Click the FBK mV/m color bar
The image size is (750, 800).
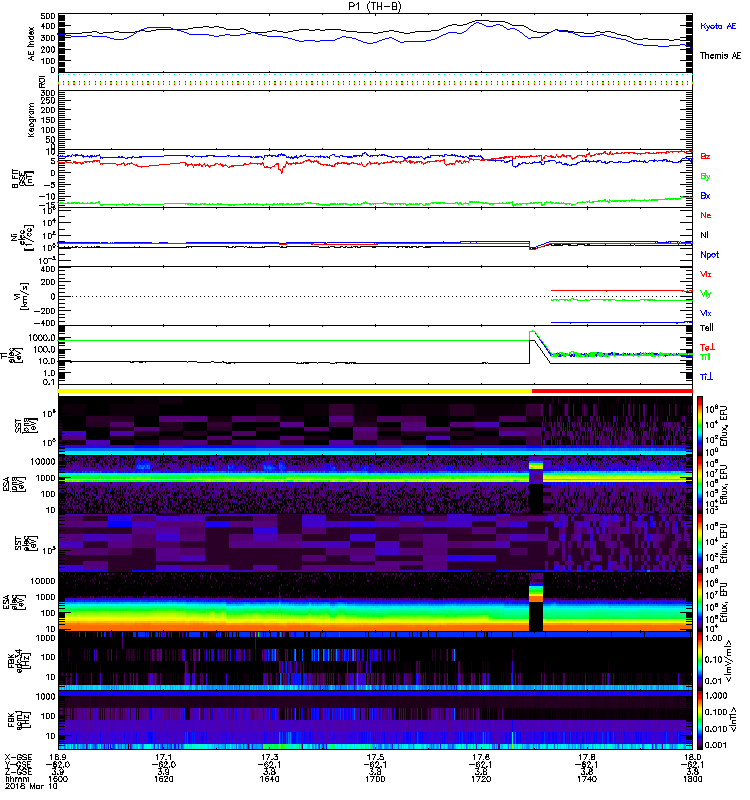click(x=700, y=661)
